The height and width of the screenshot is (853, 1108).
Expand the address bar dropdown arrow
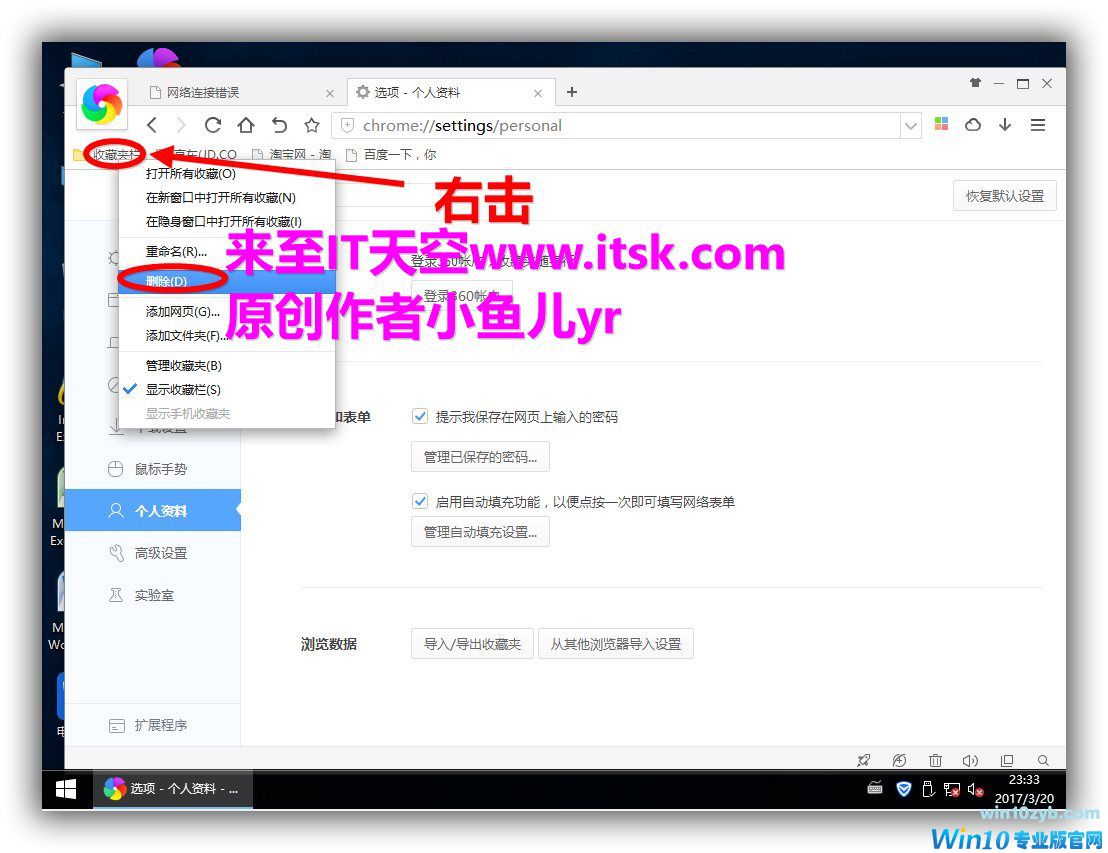point(911,126)
